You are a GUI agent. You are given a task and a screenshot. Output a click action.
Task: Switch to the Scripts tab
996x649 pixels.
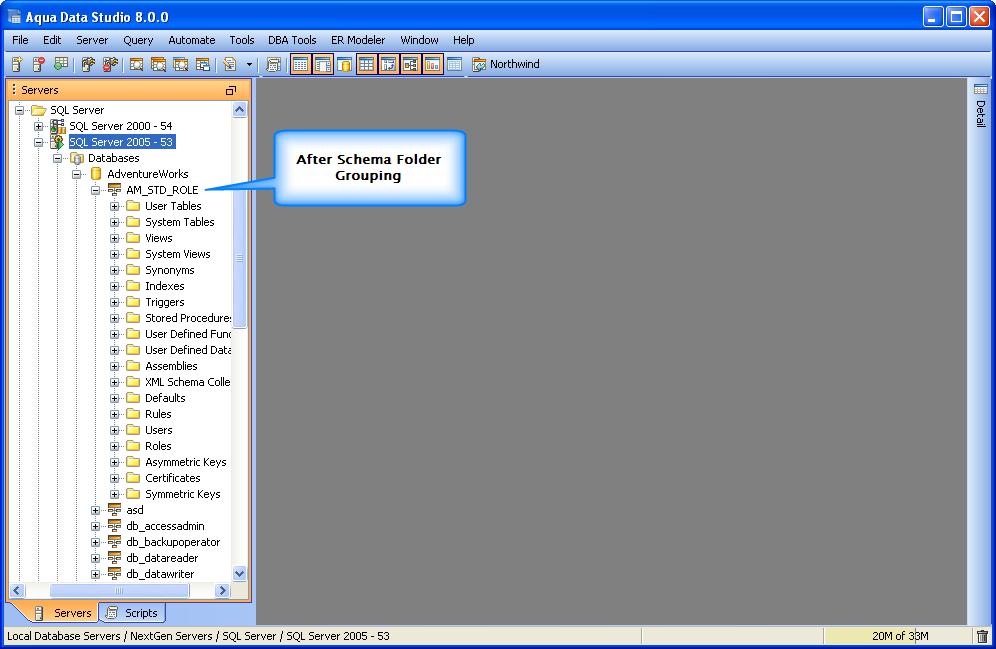point(132,613)
